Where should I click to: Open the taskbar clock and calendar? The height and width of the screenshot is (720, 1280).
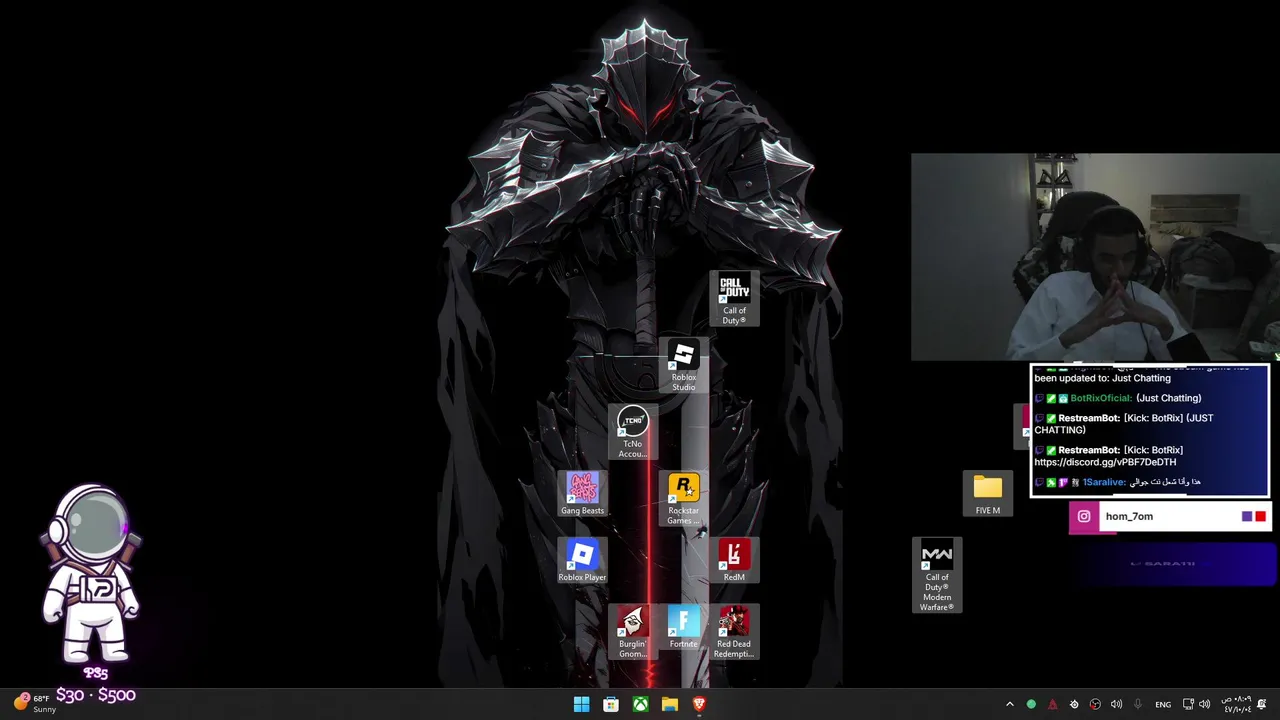1238,704
